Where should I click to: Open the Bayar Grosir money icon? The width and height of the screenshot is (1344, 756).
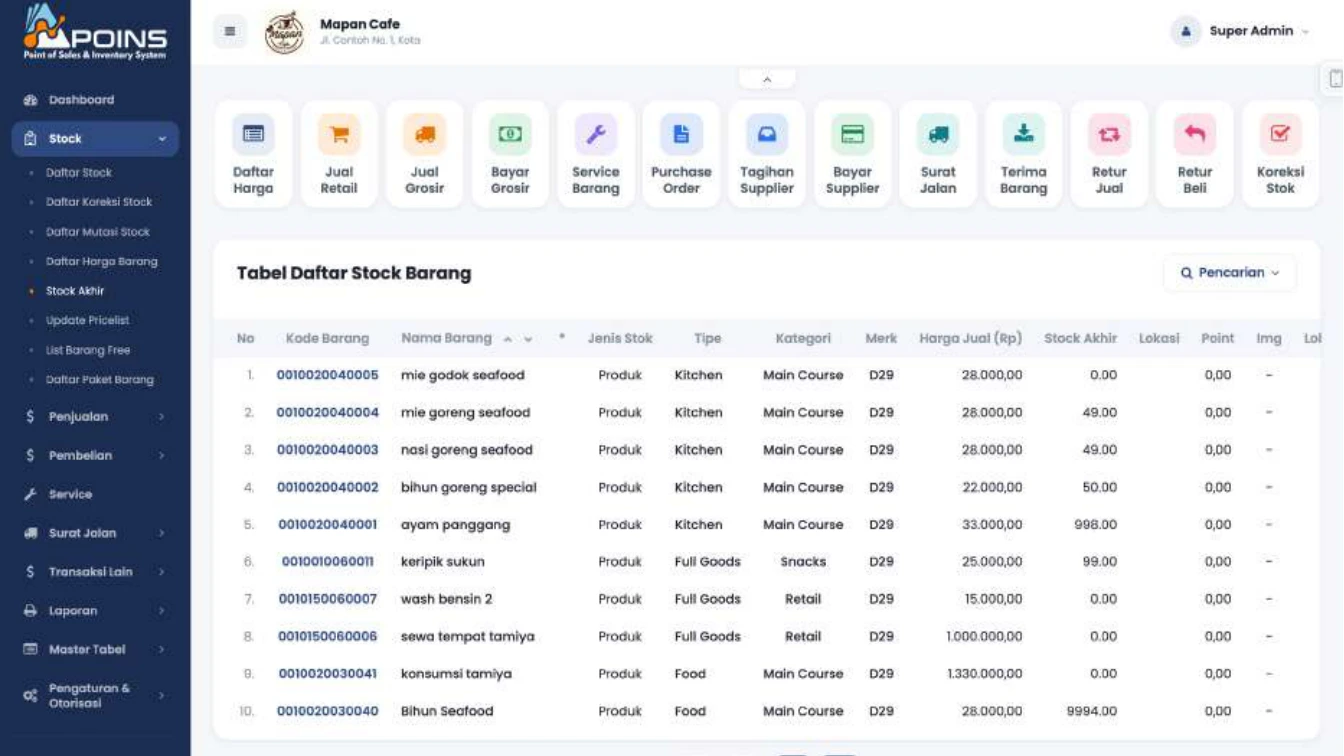tap(510, 134)
